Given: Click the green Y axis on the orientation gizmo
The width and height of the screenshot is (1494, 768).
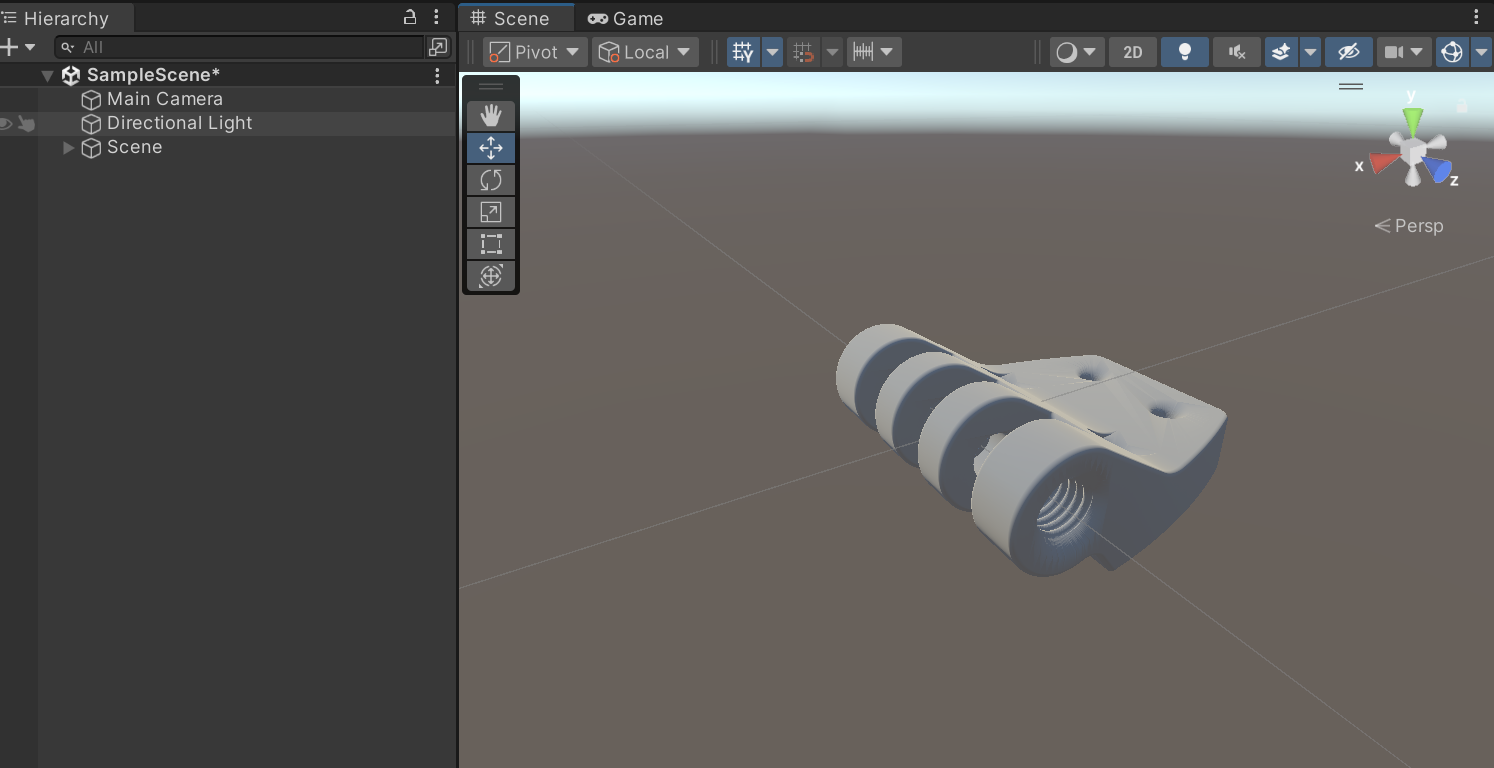Looking at the screenshot, I should [x=1412, y=121].
